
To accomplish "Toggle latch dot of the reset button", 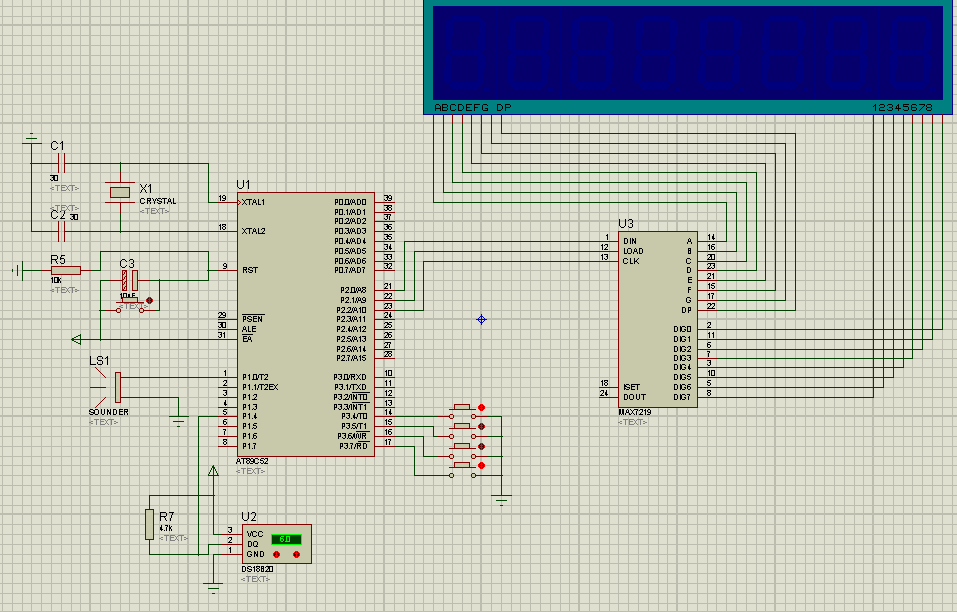I will 150,301.
